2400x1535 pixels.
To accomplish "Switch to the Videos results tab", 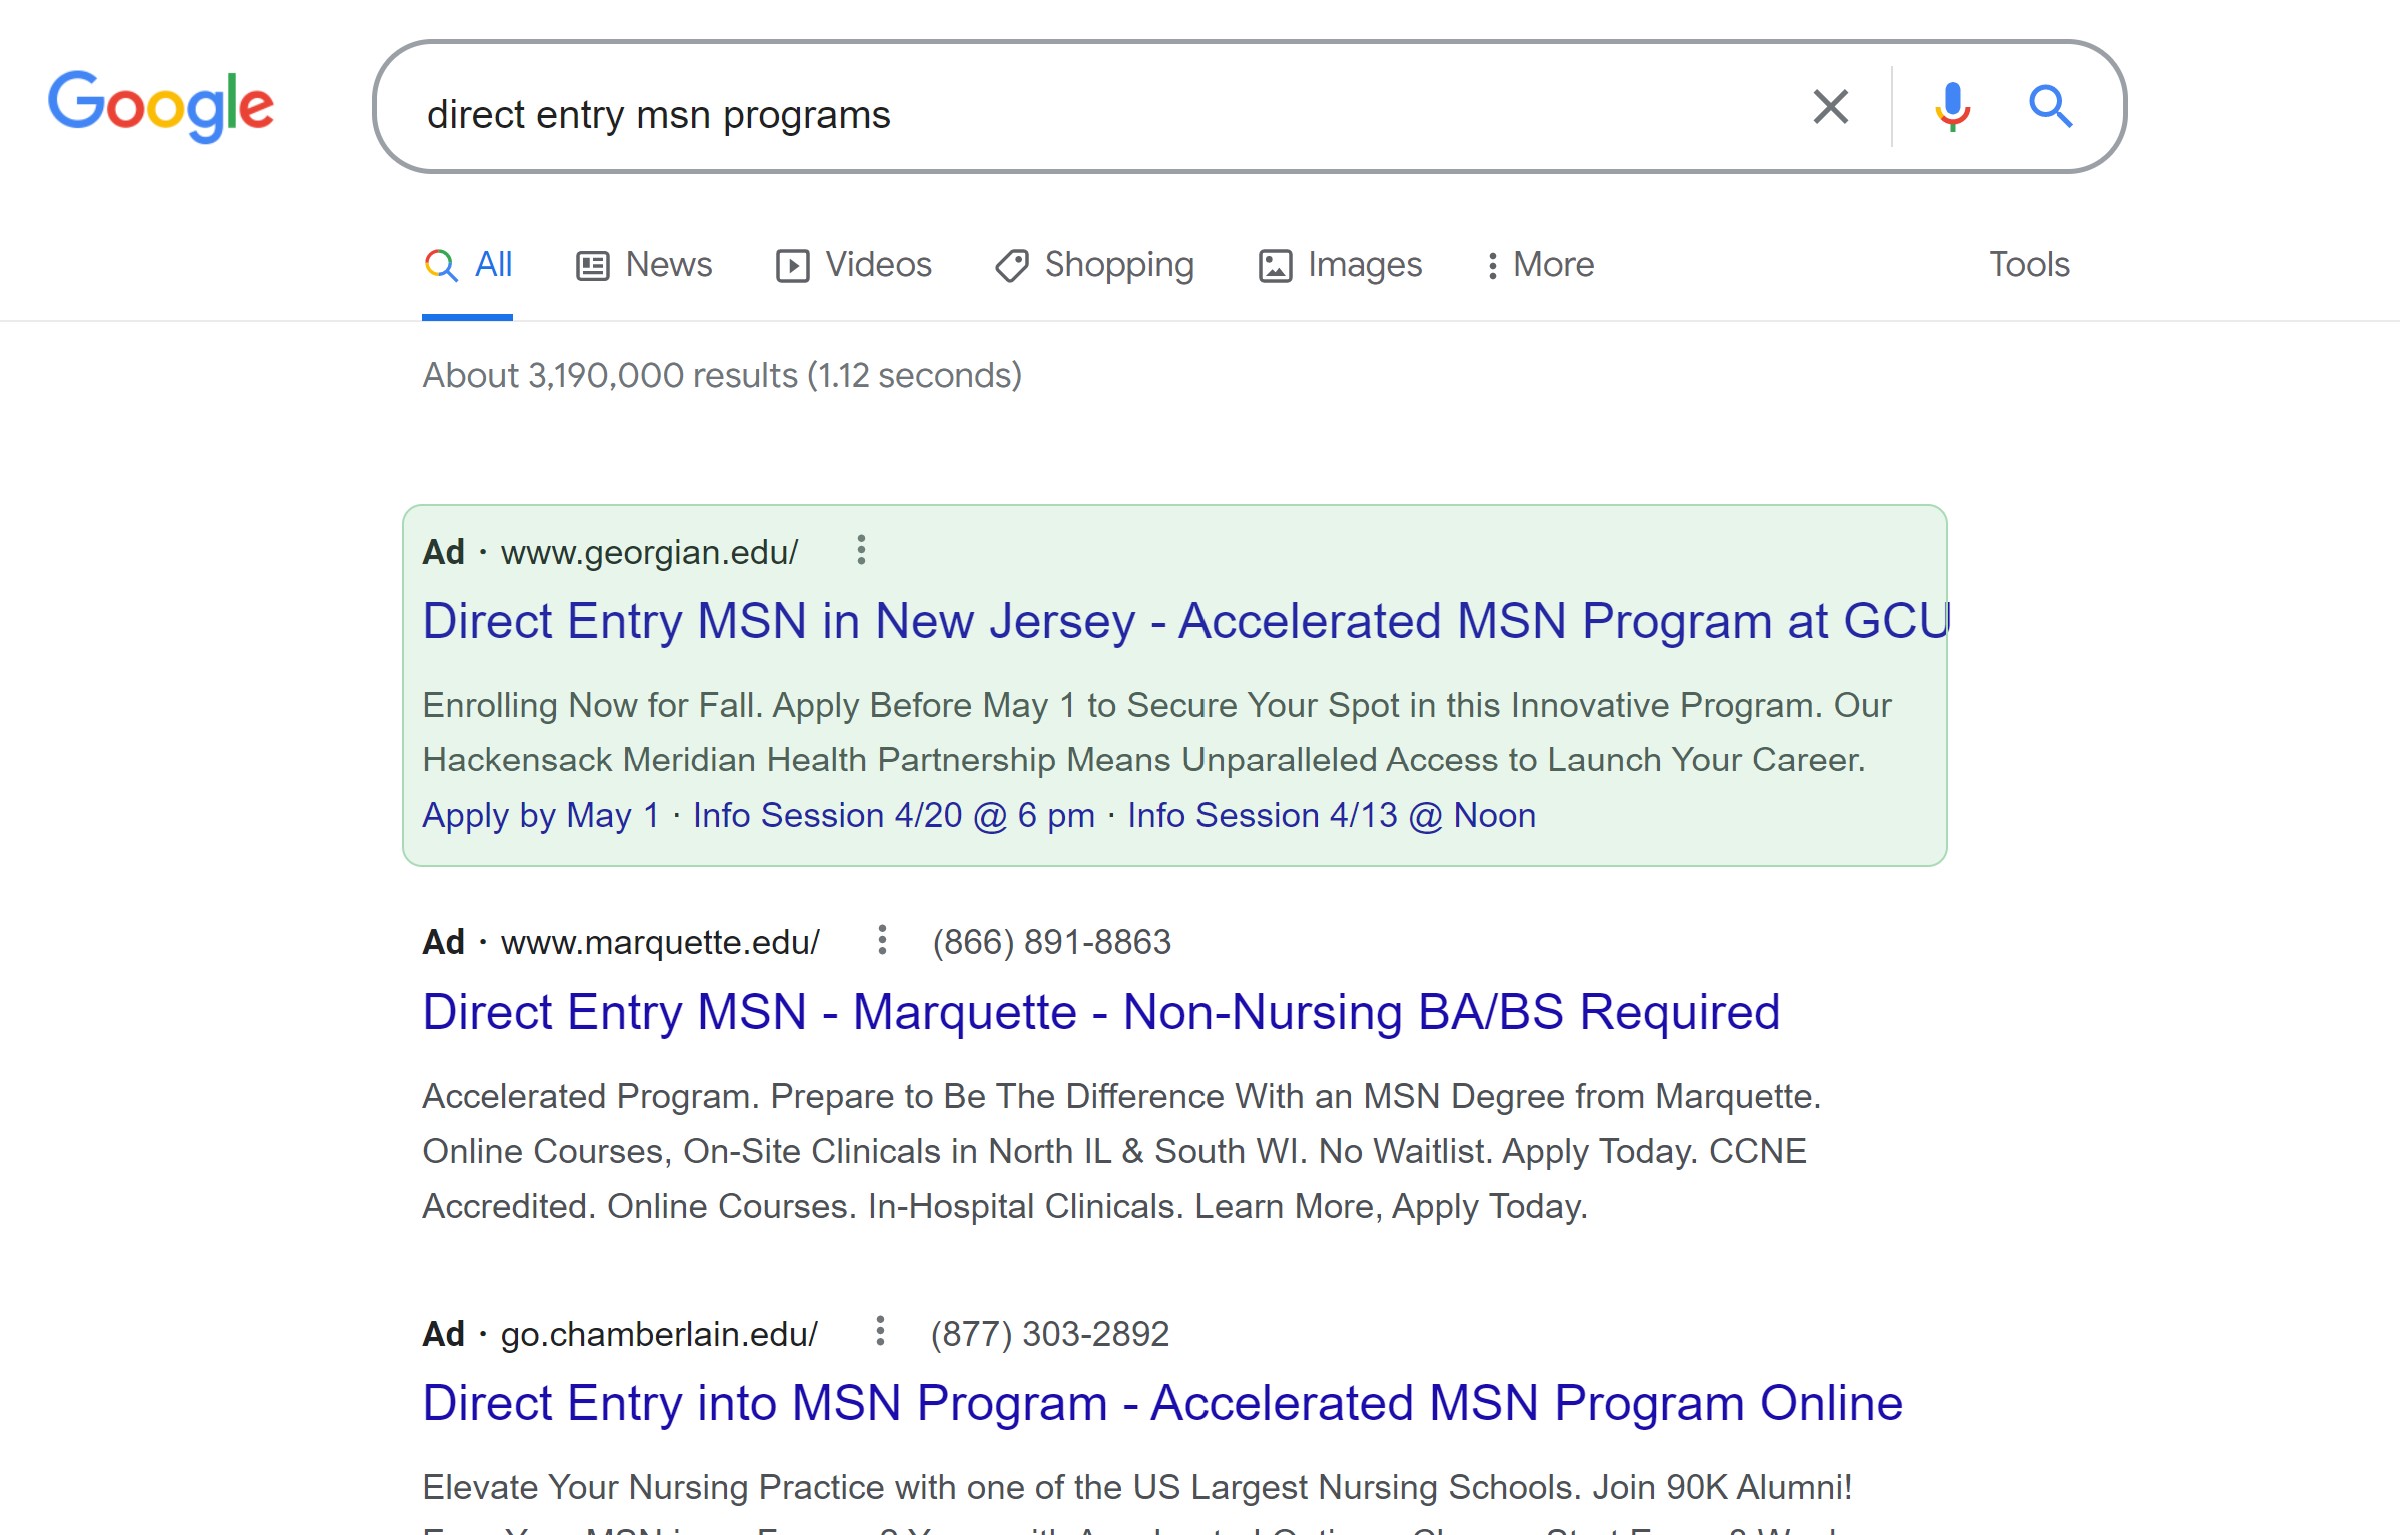I will (853, 265).
